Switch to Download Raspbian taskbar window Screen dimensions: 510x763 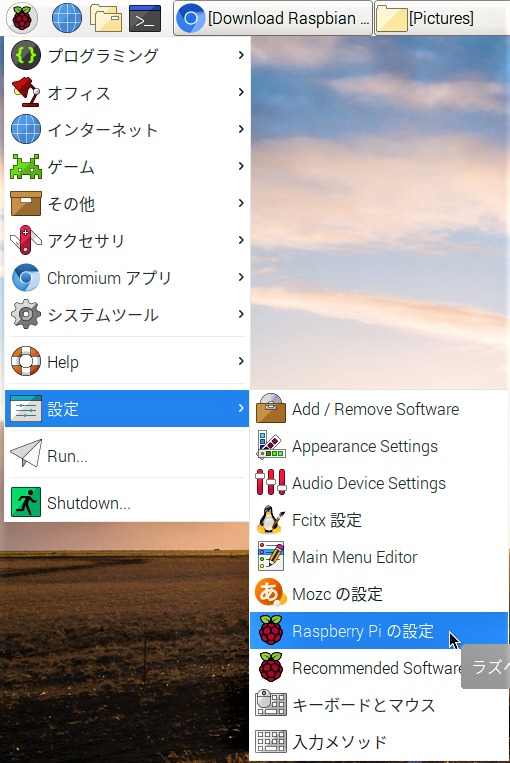[273, 18]
